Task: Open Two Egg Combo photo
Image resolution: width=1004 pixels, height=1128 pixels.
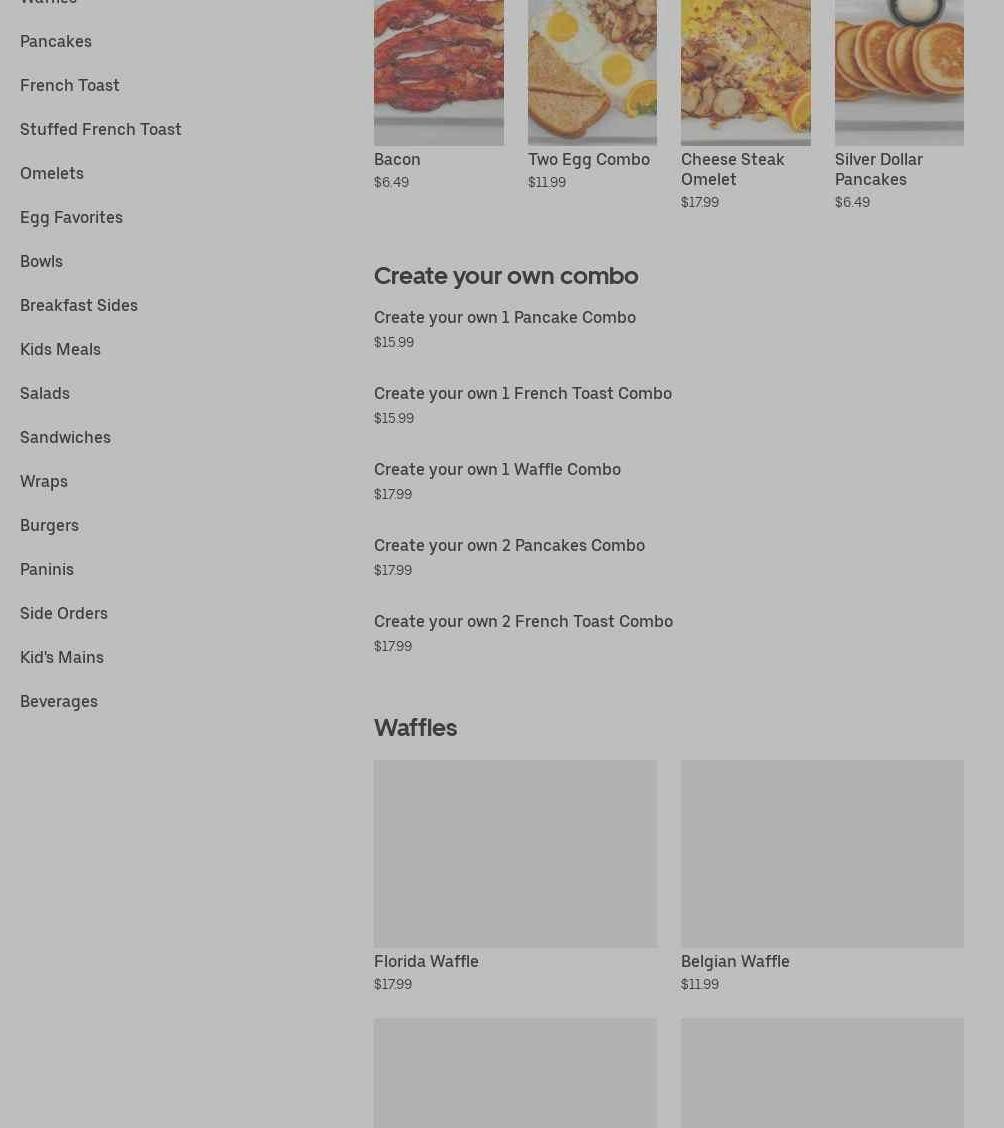Action: pyautogui.click(x=593, y=72)
